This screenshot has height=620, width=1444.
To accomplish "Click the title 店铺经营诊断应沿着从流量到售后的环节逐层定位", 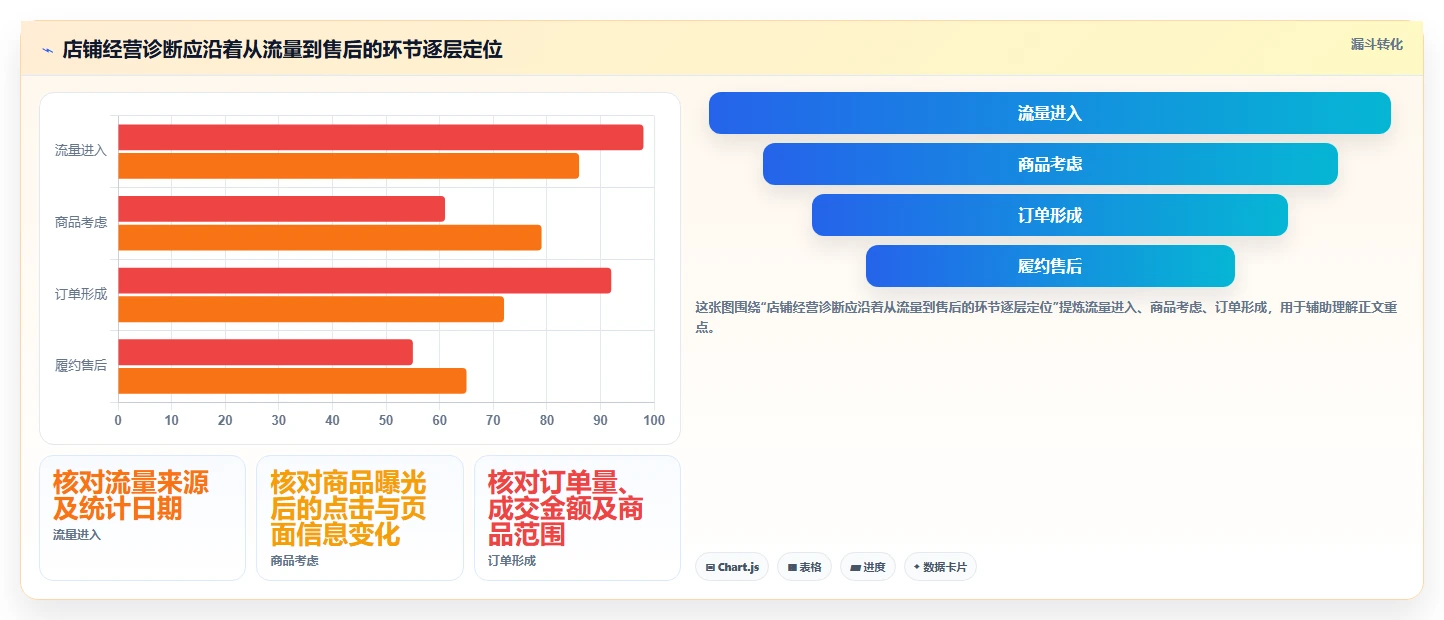I will pyautogui.click(x=283, y=49).
